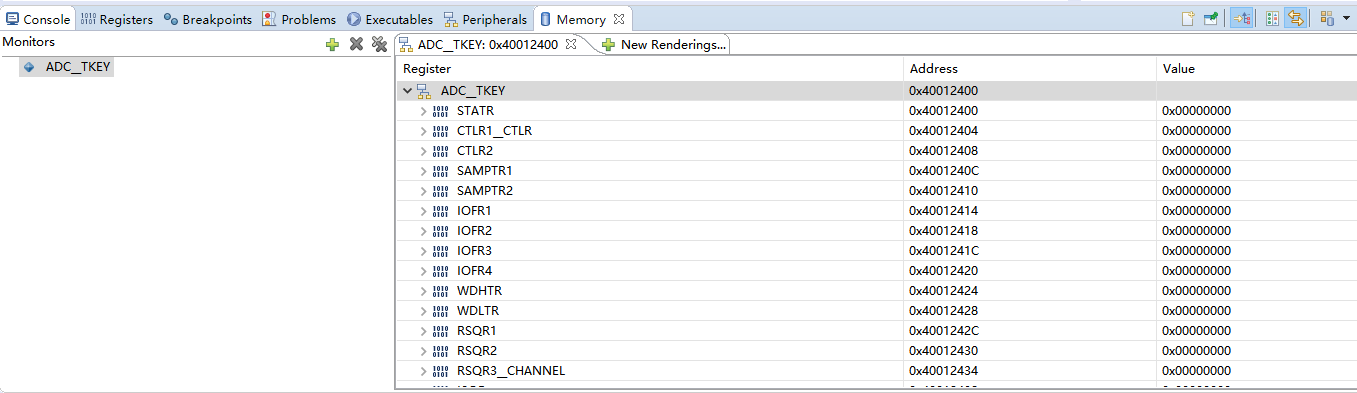Click the register icon beside CTLR2
1357x393 pixels.
tap(441, 151)
